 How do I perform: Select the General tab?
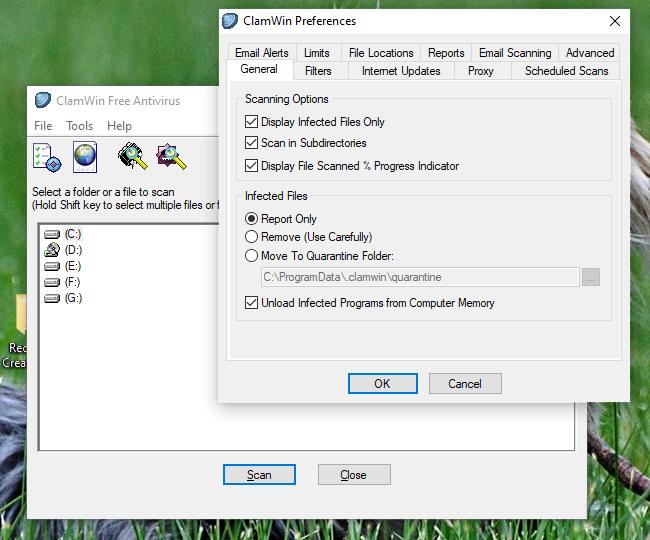[260, 69]
